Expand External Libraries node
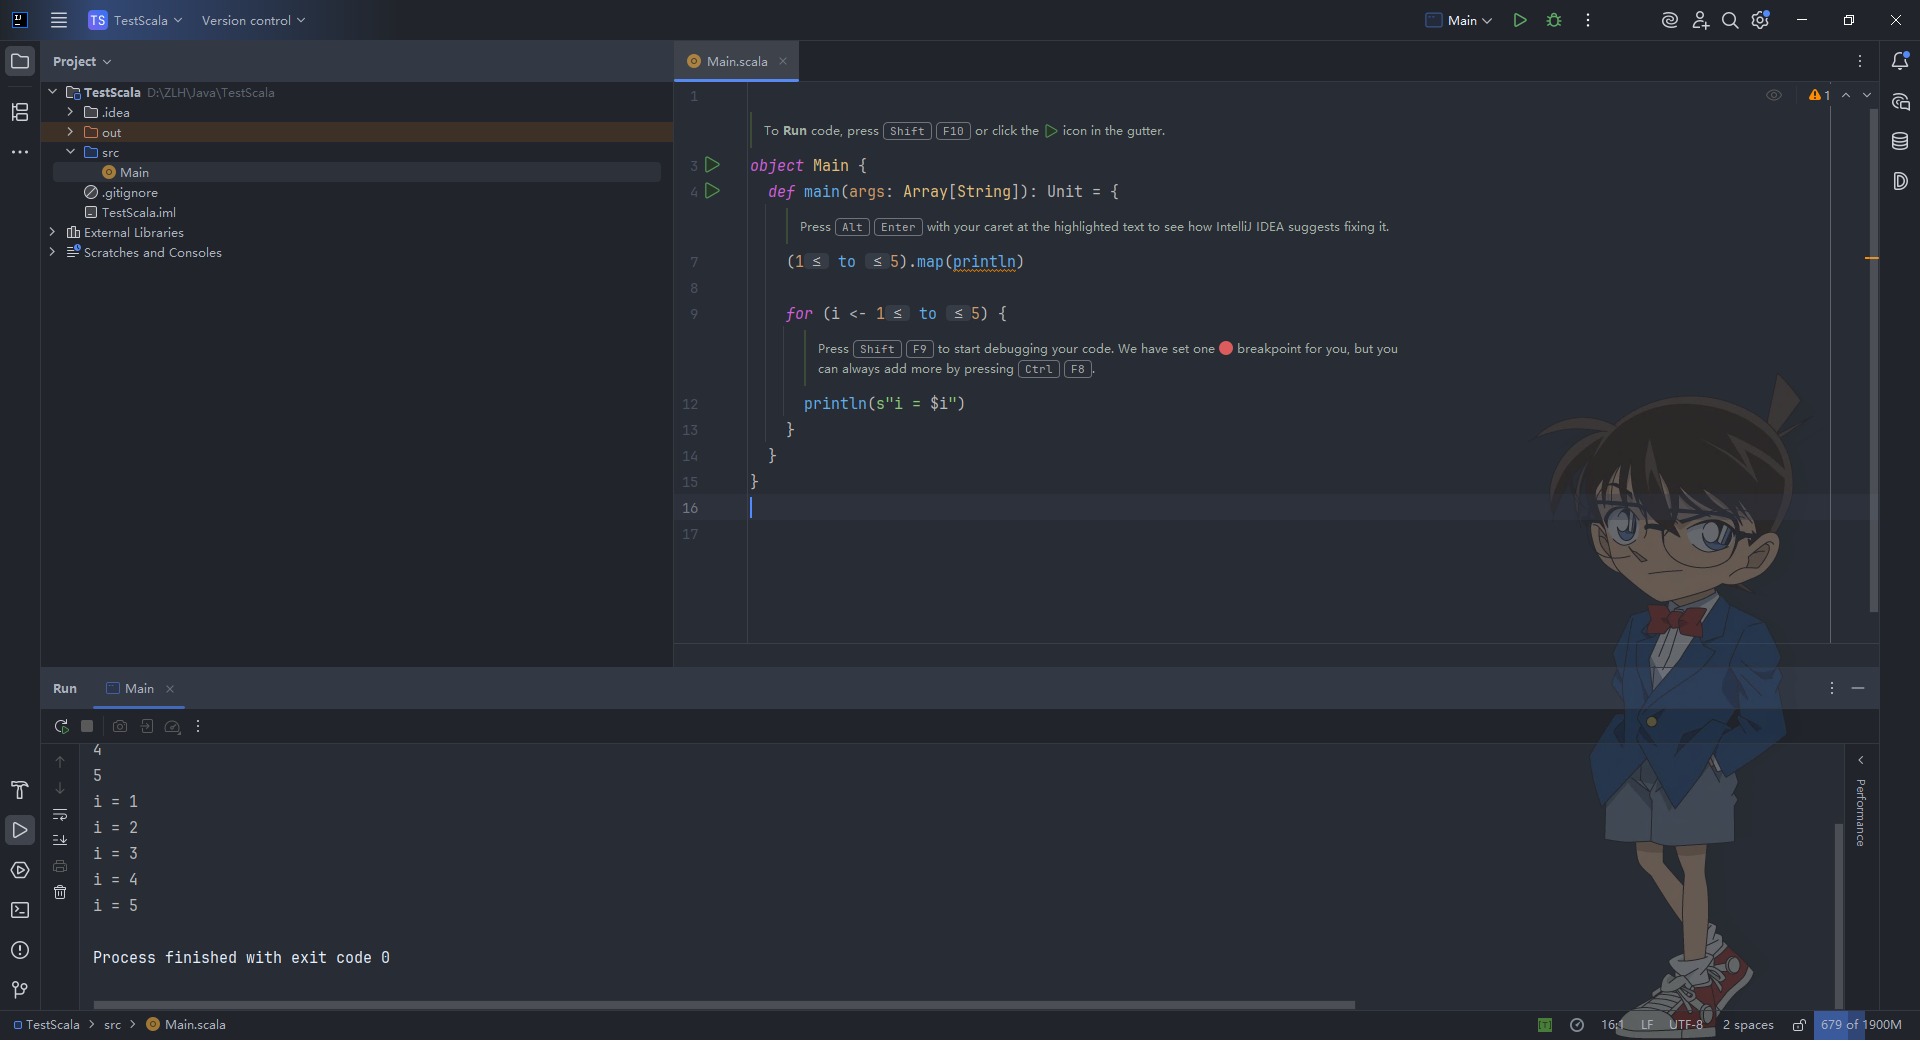 point(53,232)
